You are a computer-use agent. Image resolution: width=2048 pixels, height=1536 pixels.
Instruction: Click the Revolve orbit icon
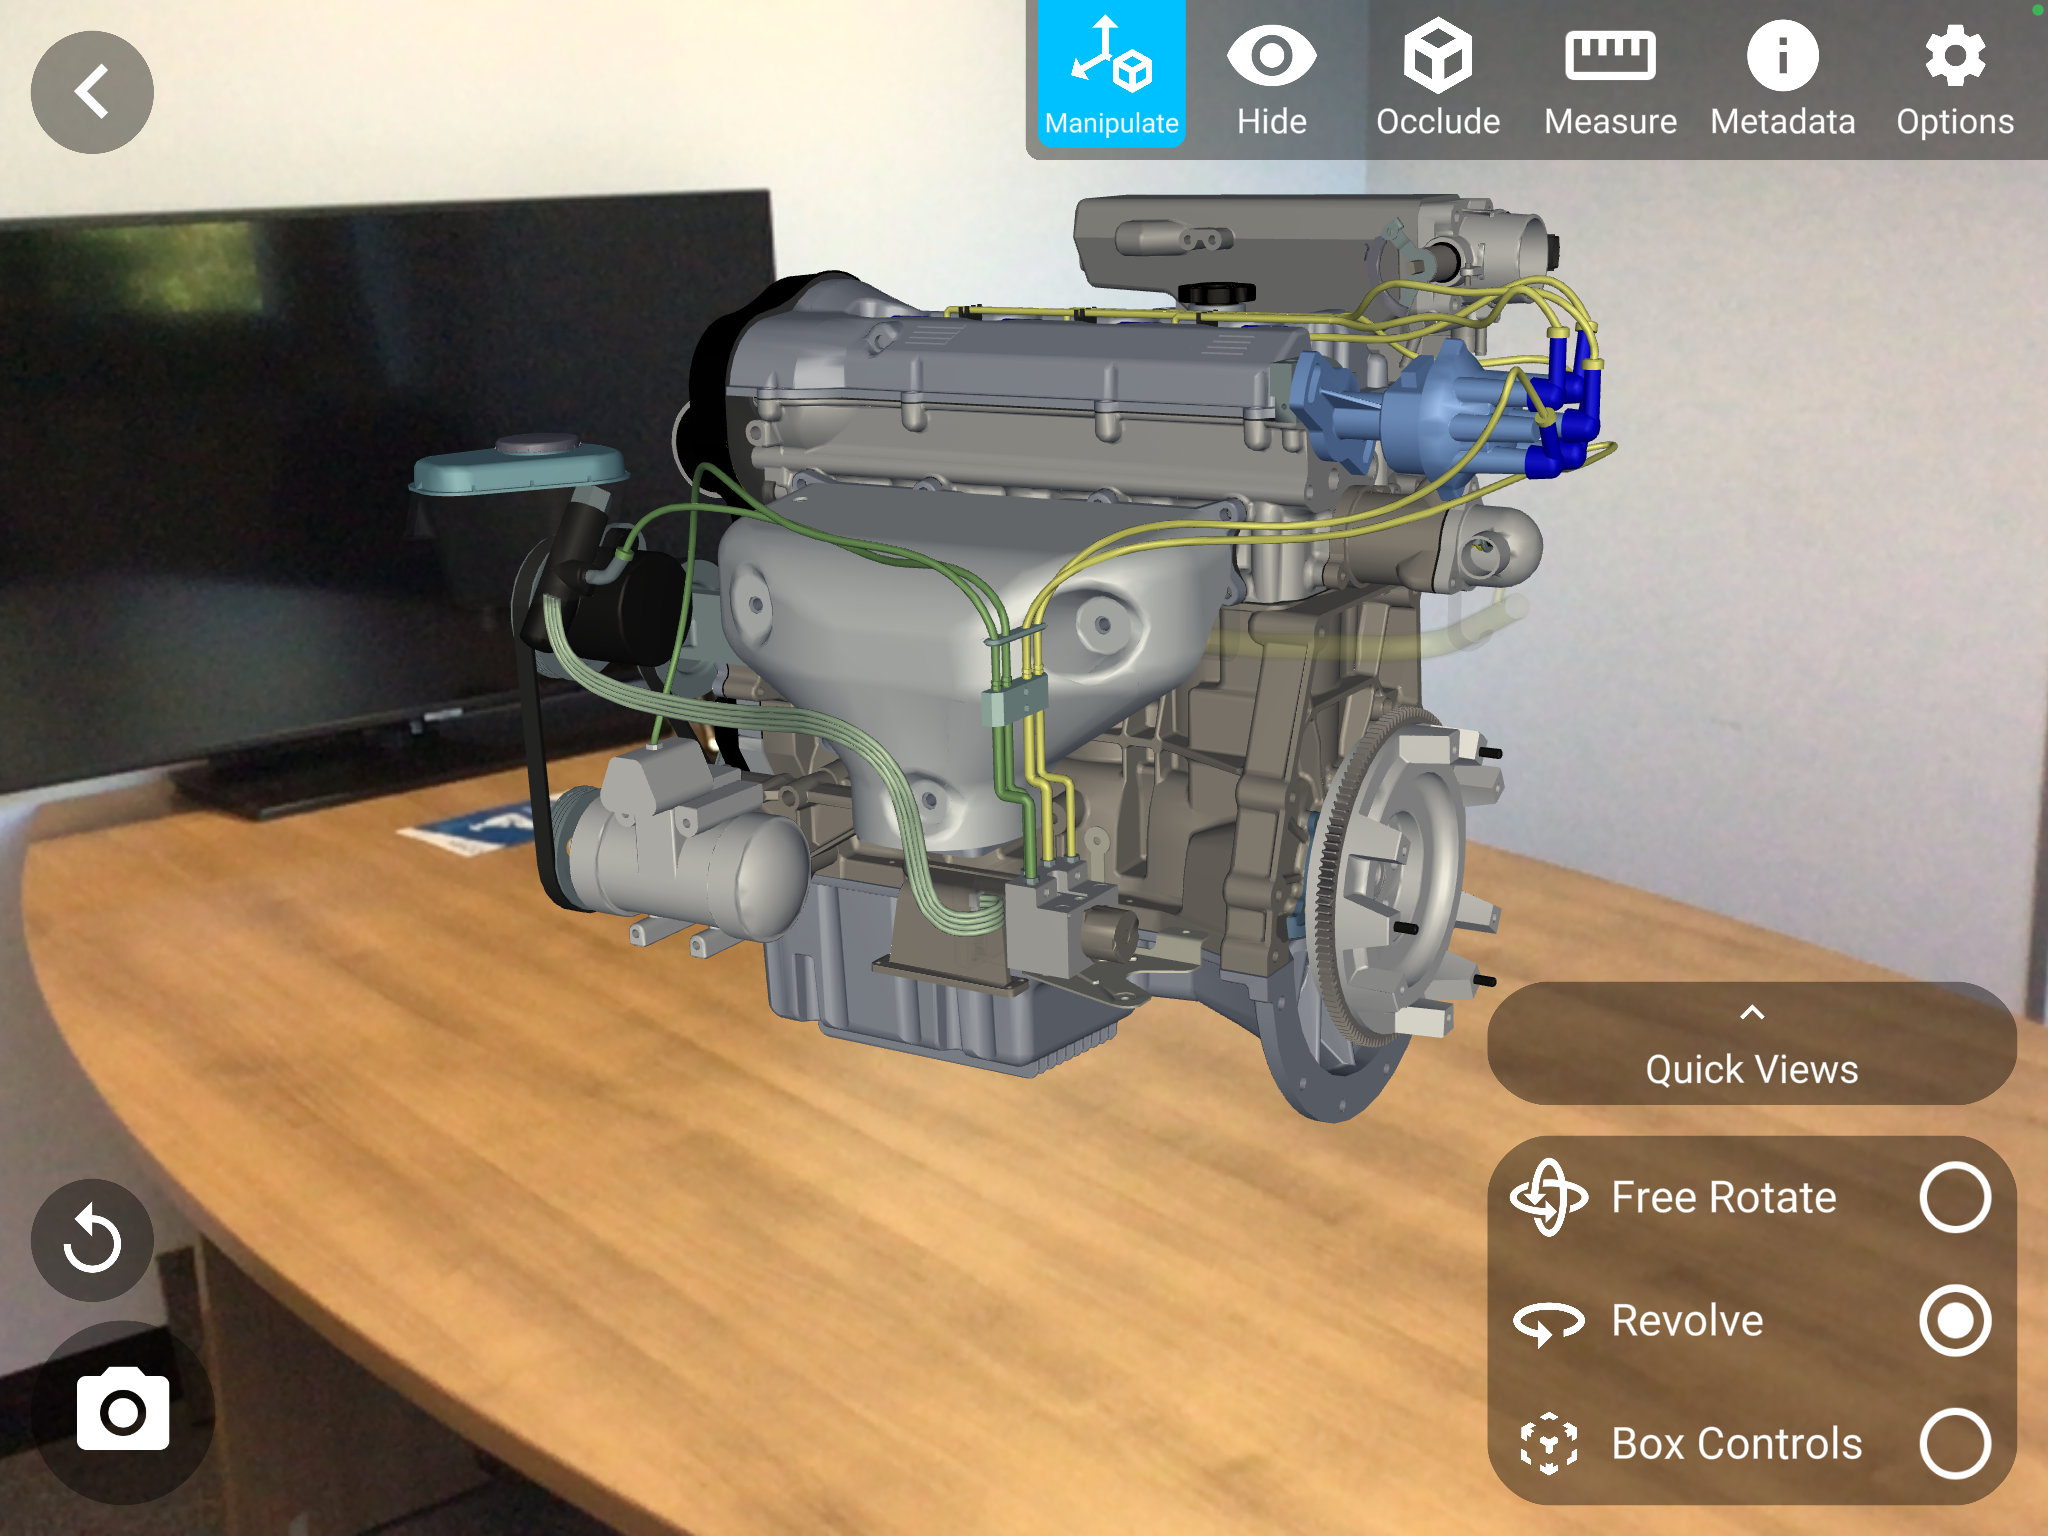coord(1548,1322)
